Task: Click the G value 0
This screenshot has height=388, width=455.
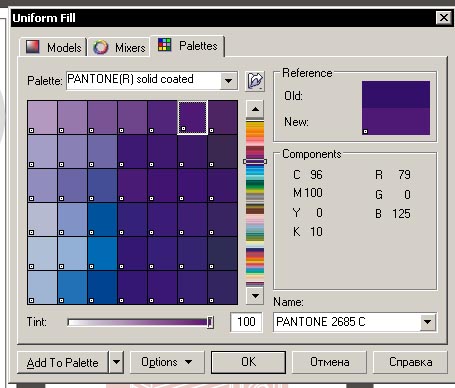Action: click(x=407, y=194)
